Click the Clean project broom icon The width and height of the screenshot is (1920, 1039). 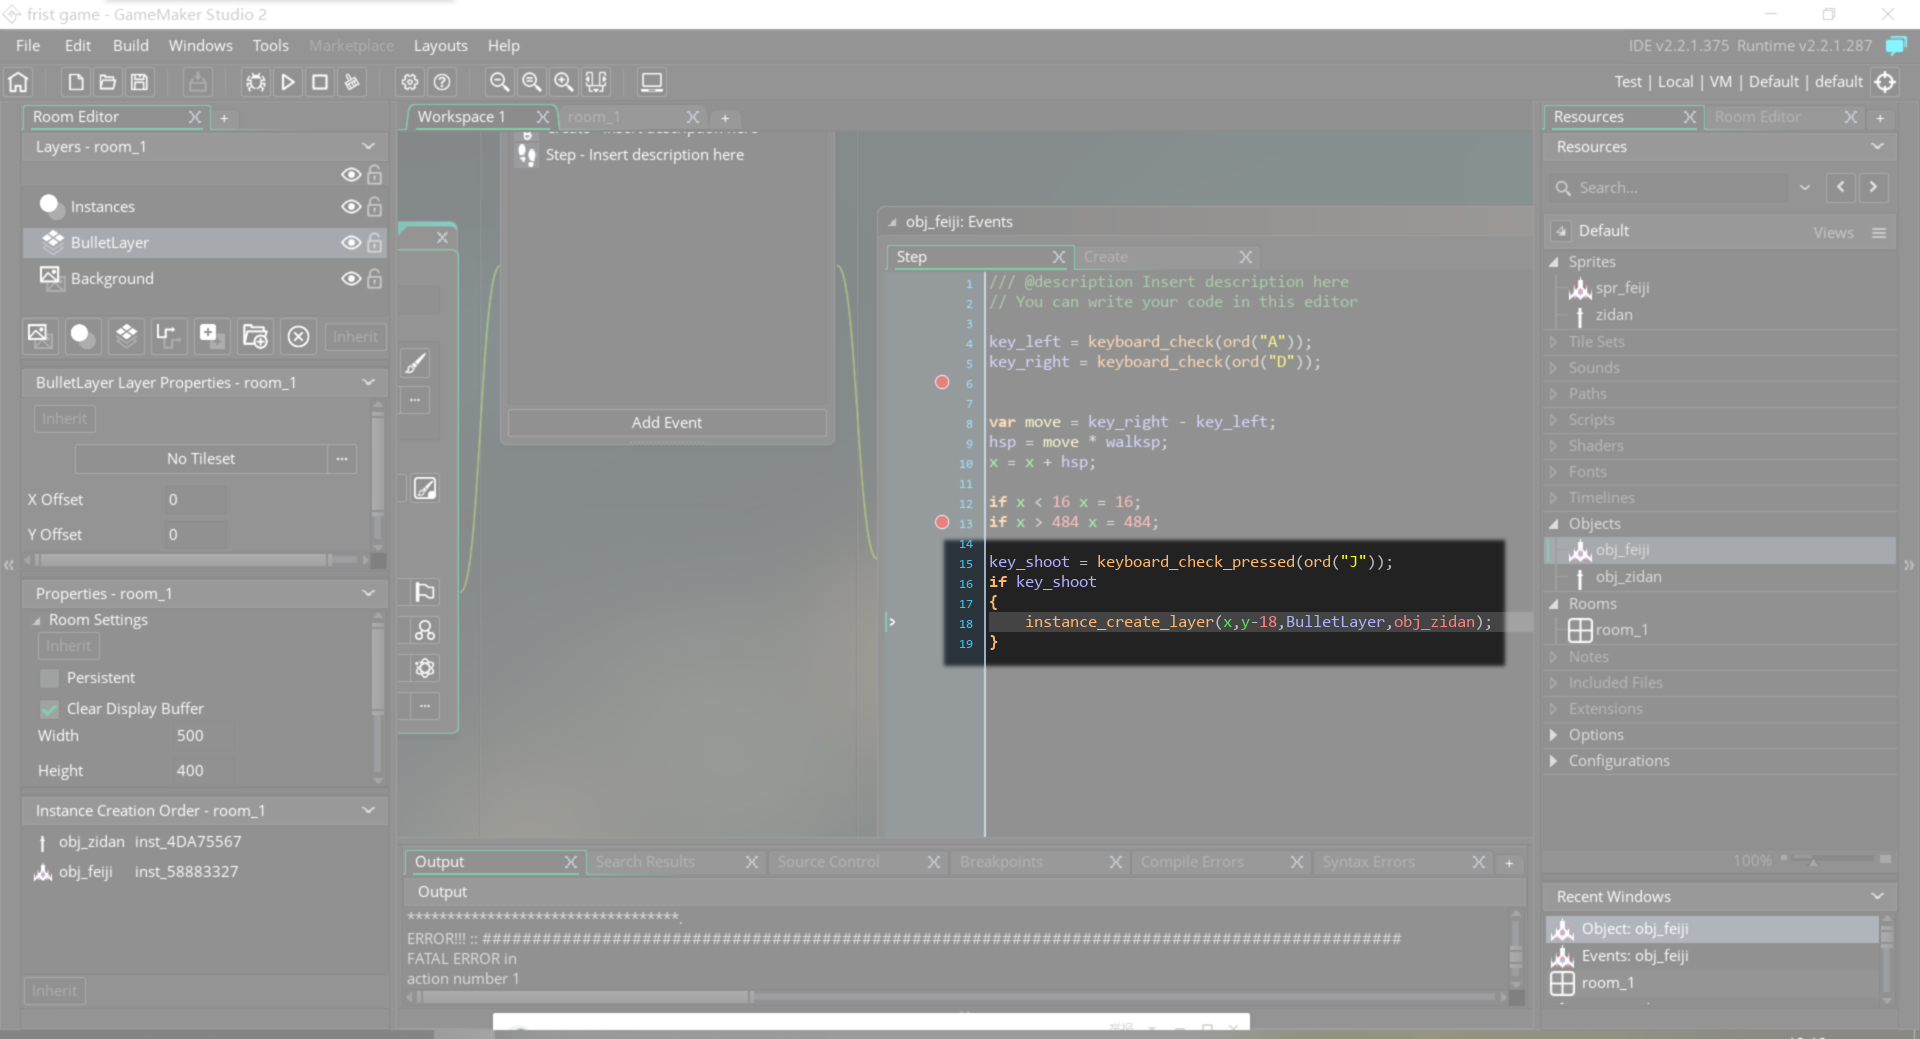point(352,82)
